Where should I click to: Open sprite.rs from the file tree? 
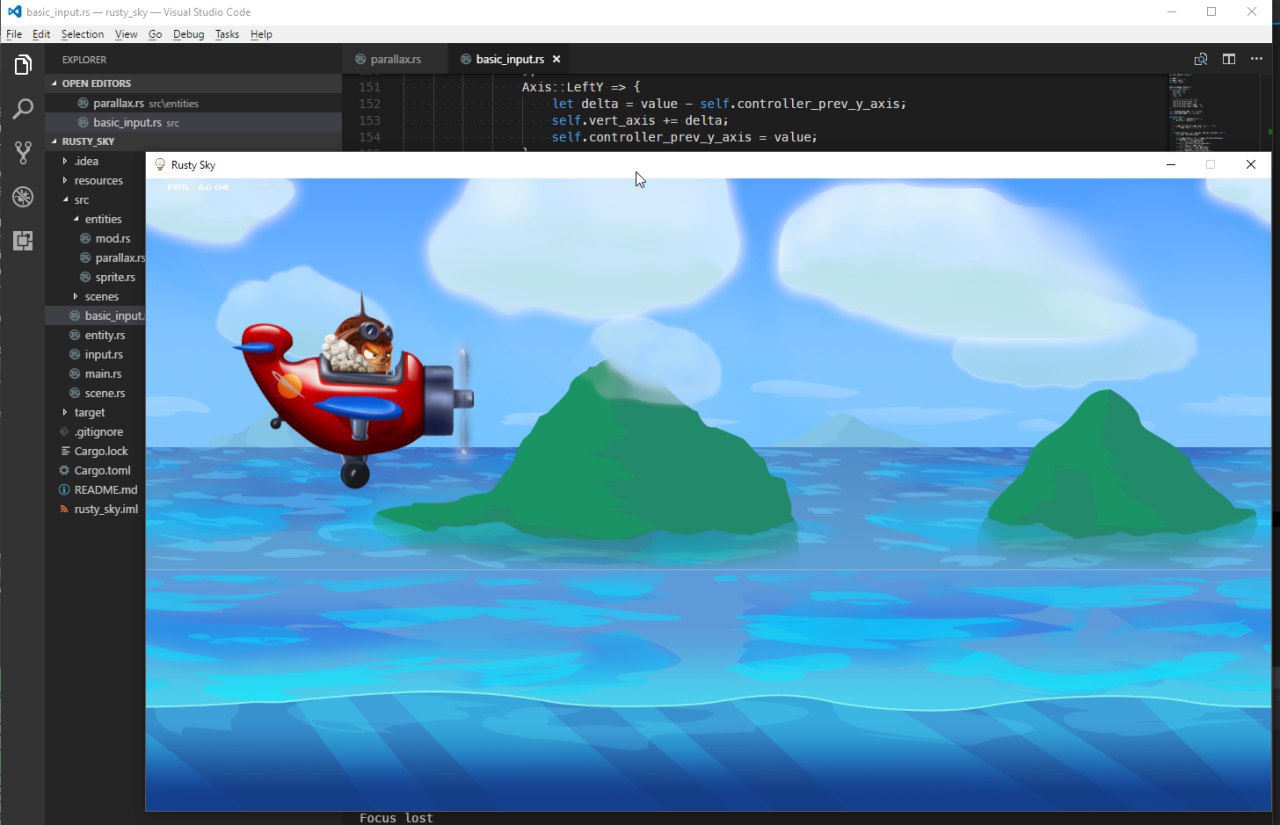click(x=115, y=277)
